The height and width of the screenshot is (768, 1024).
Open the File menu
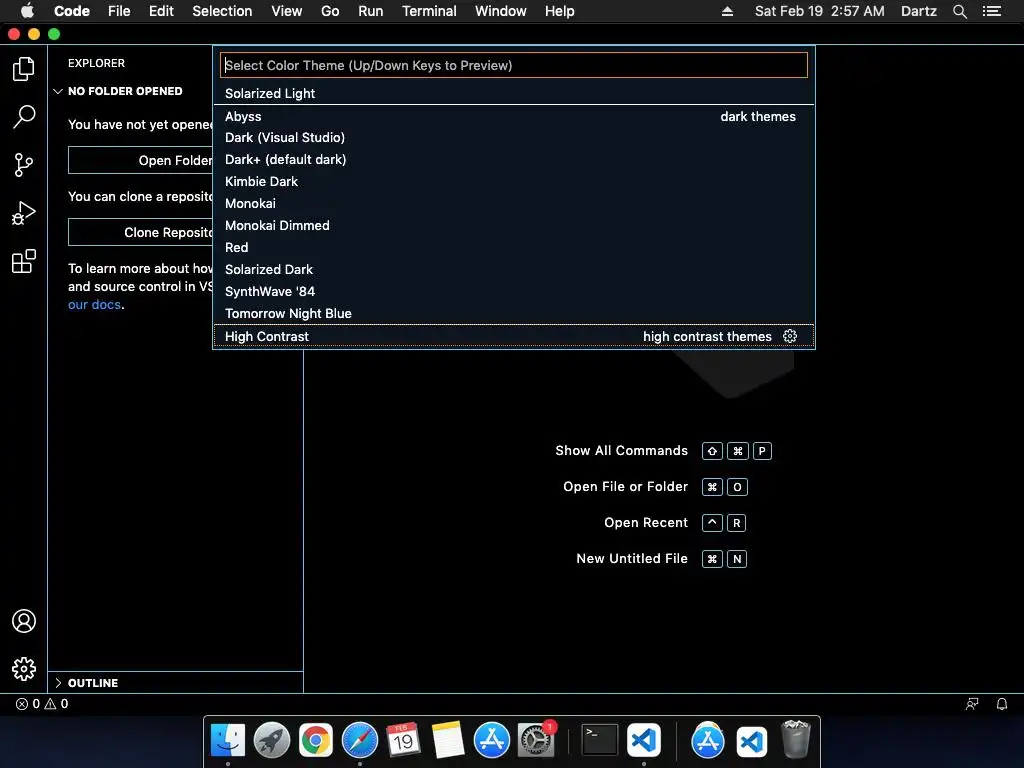(x=119, y=11)
